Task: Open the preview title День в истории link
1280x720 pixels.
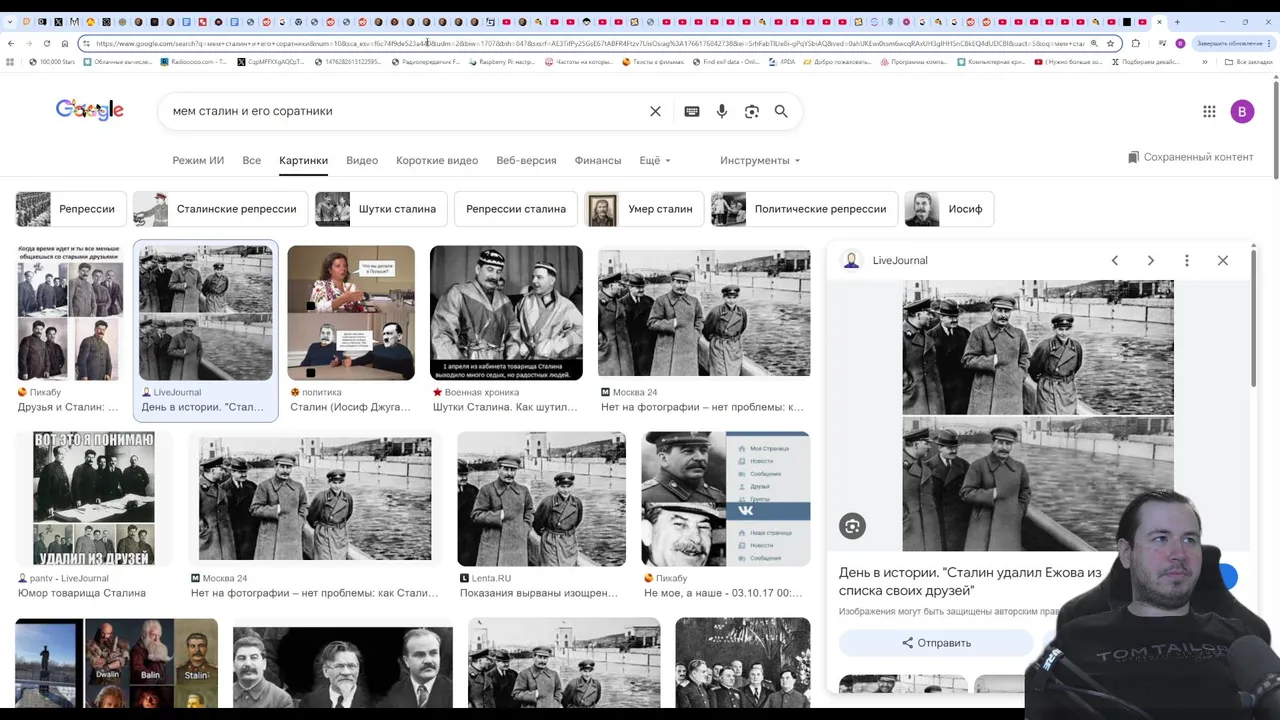Action: [970, 581]
